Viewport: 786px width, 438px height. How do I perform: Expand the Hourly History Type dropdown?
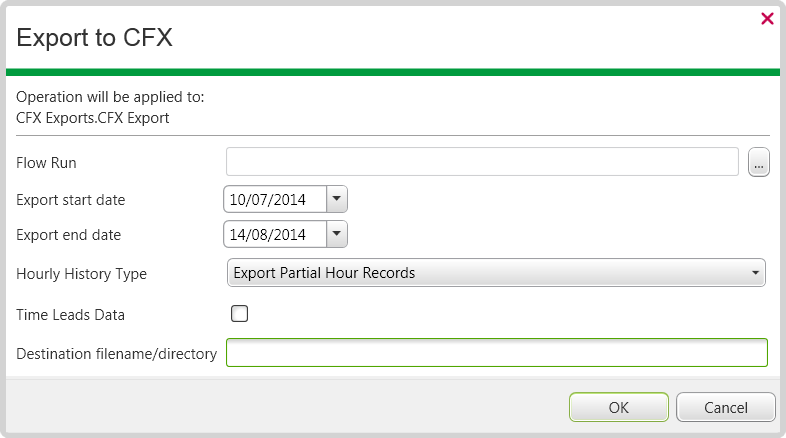click(752, 272)
